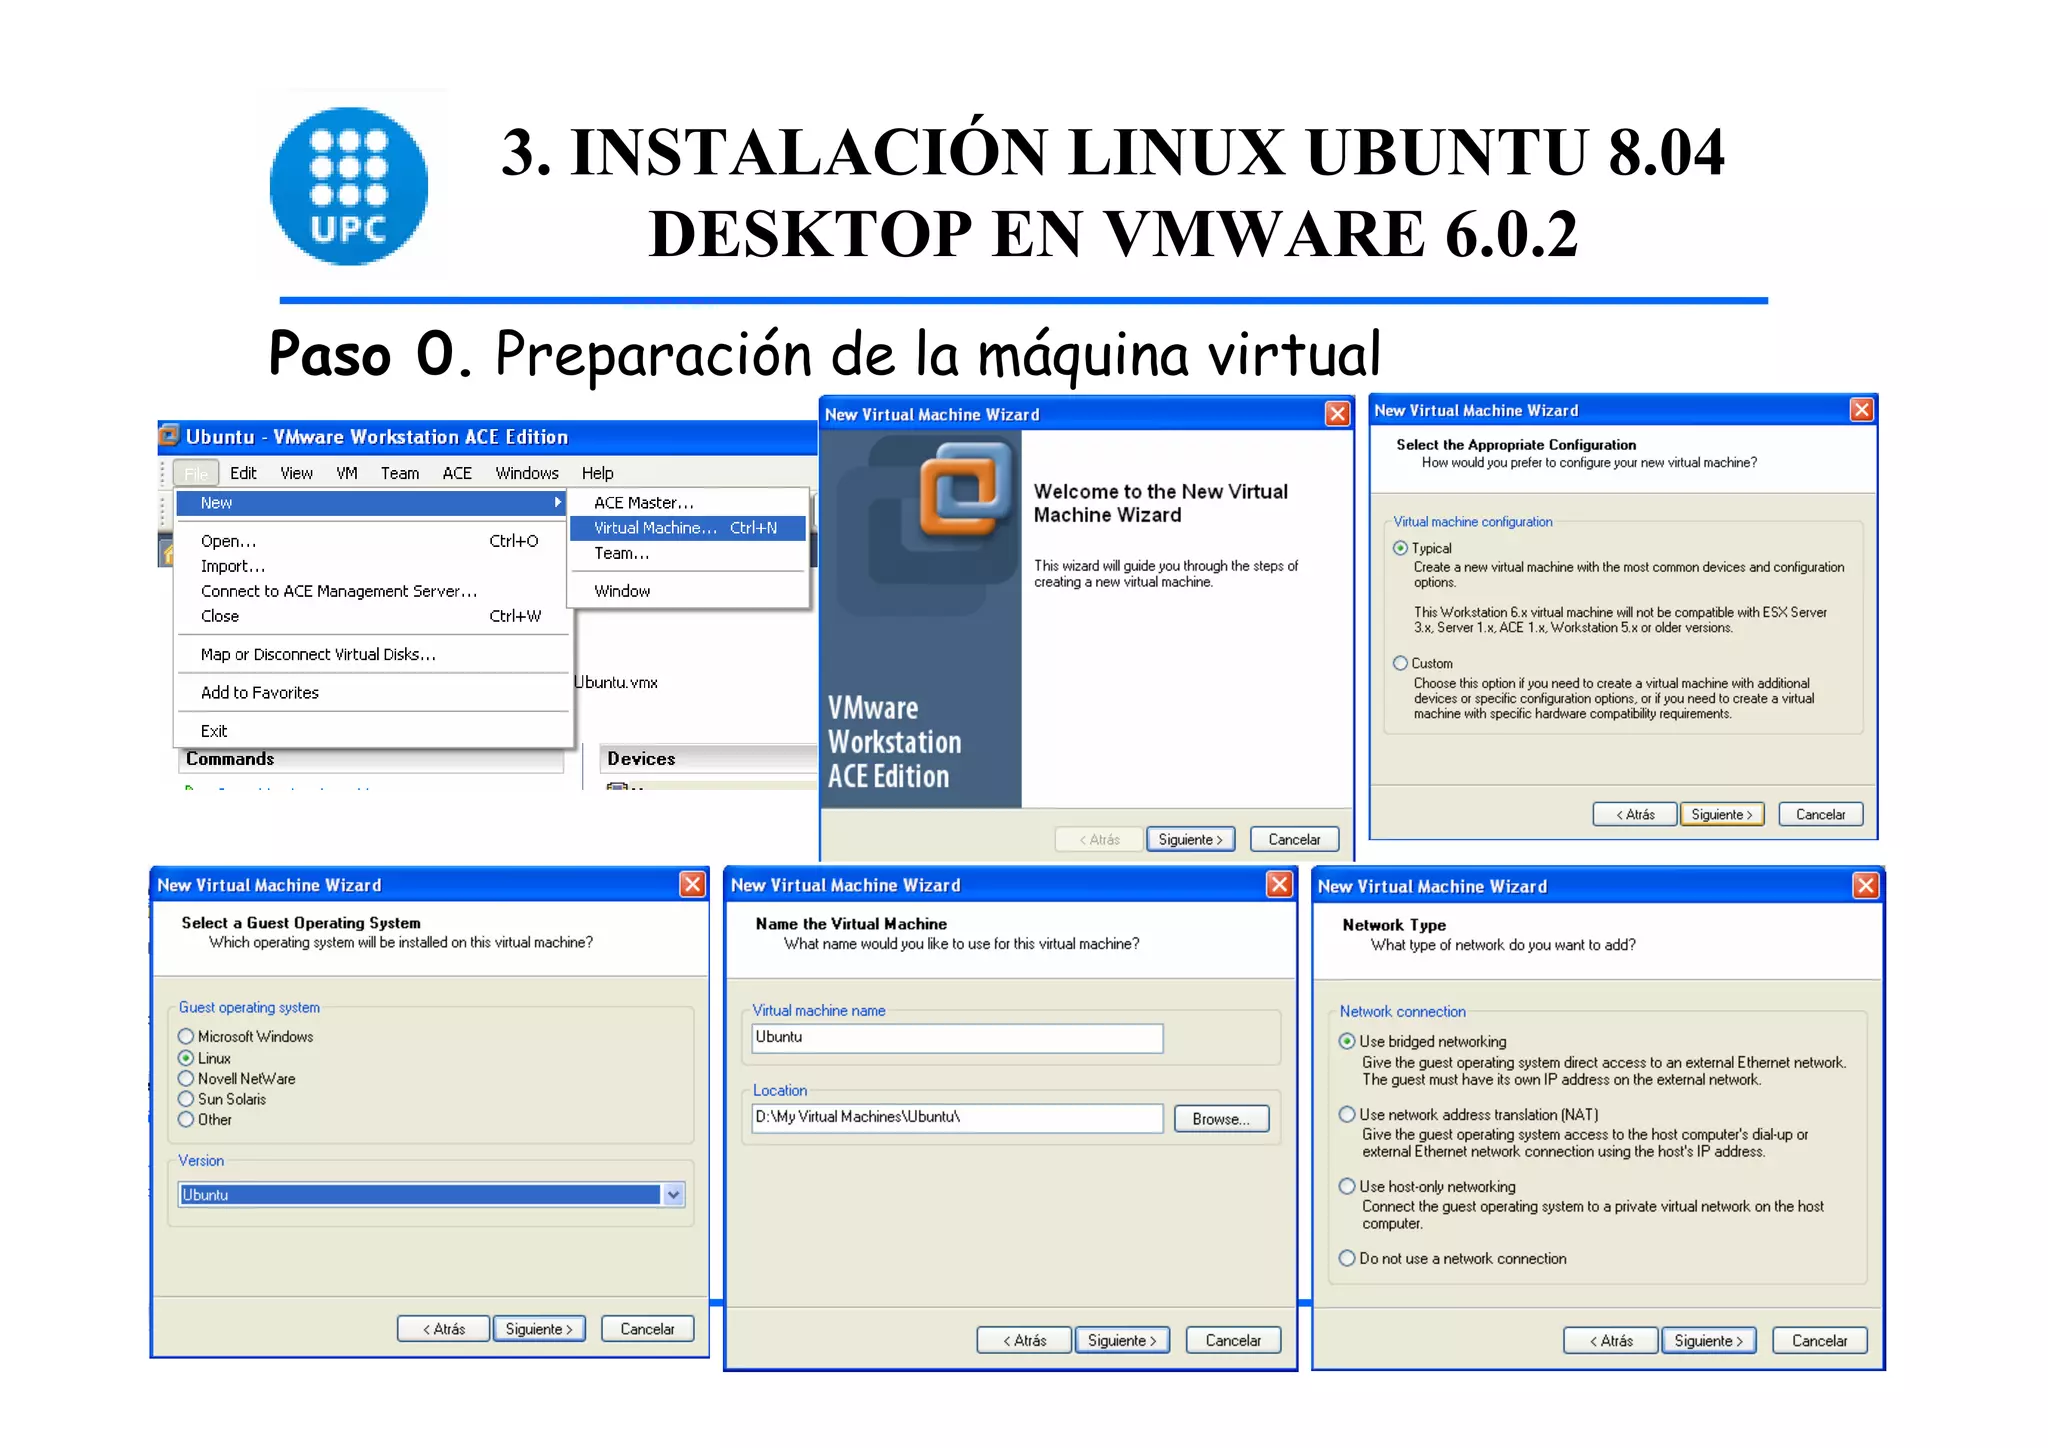Image resolution: width=2048 pixels, height=1448 pixels.
Task: Choose Close in the File menu
Action: (x=371, y=616)
